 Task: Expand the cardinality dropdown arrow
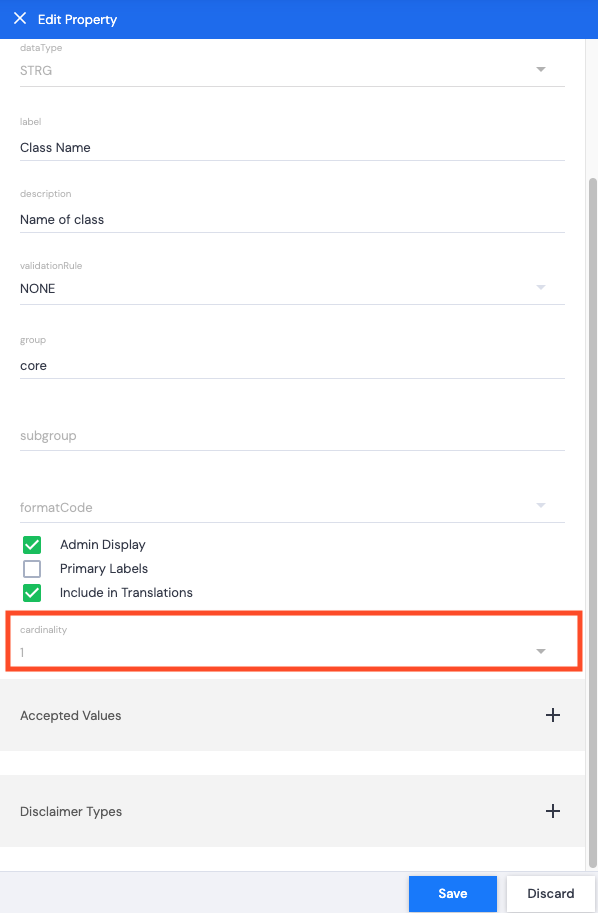point(541,652)
